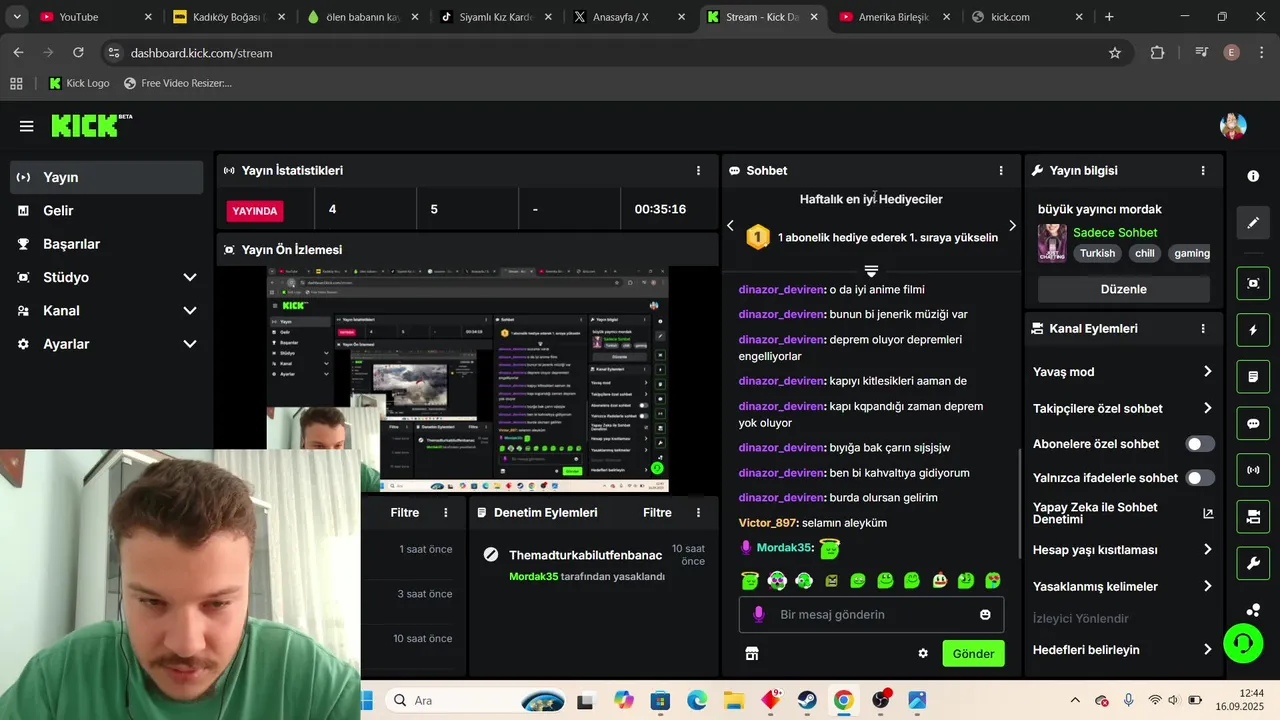Screen dimensions: 1280x720
Task: Open the chat bubble icon in the right sidebar
Action: (1253, 423)
